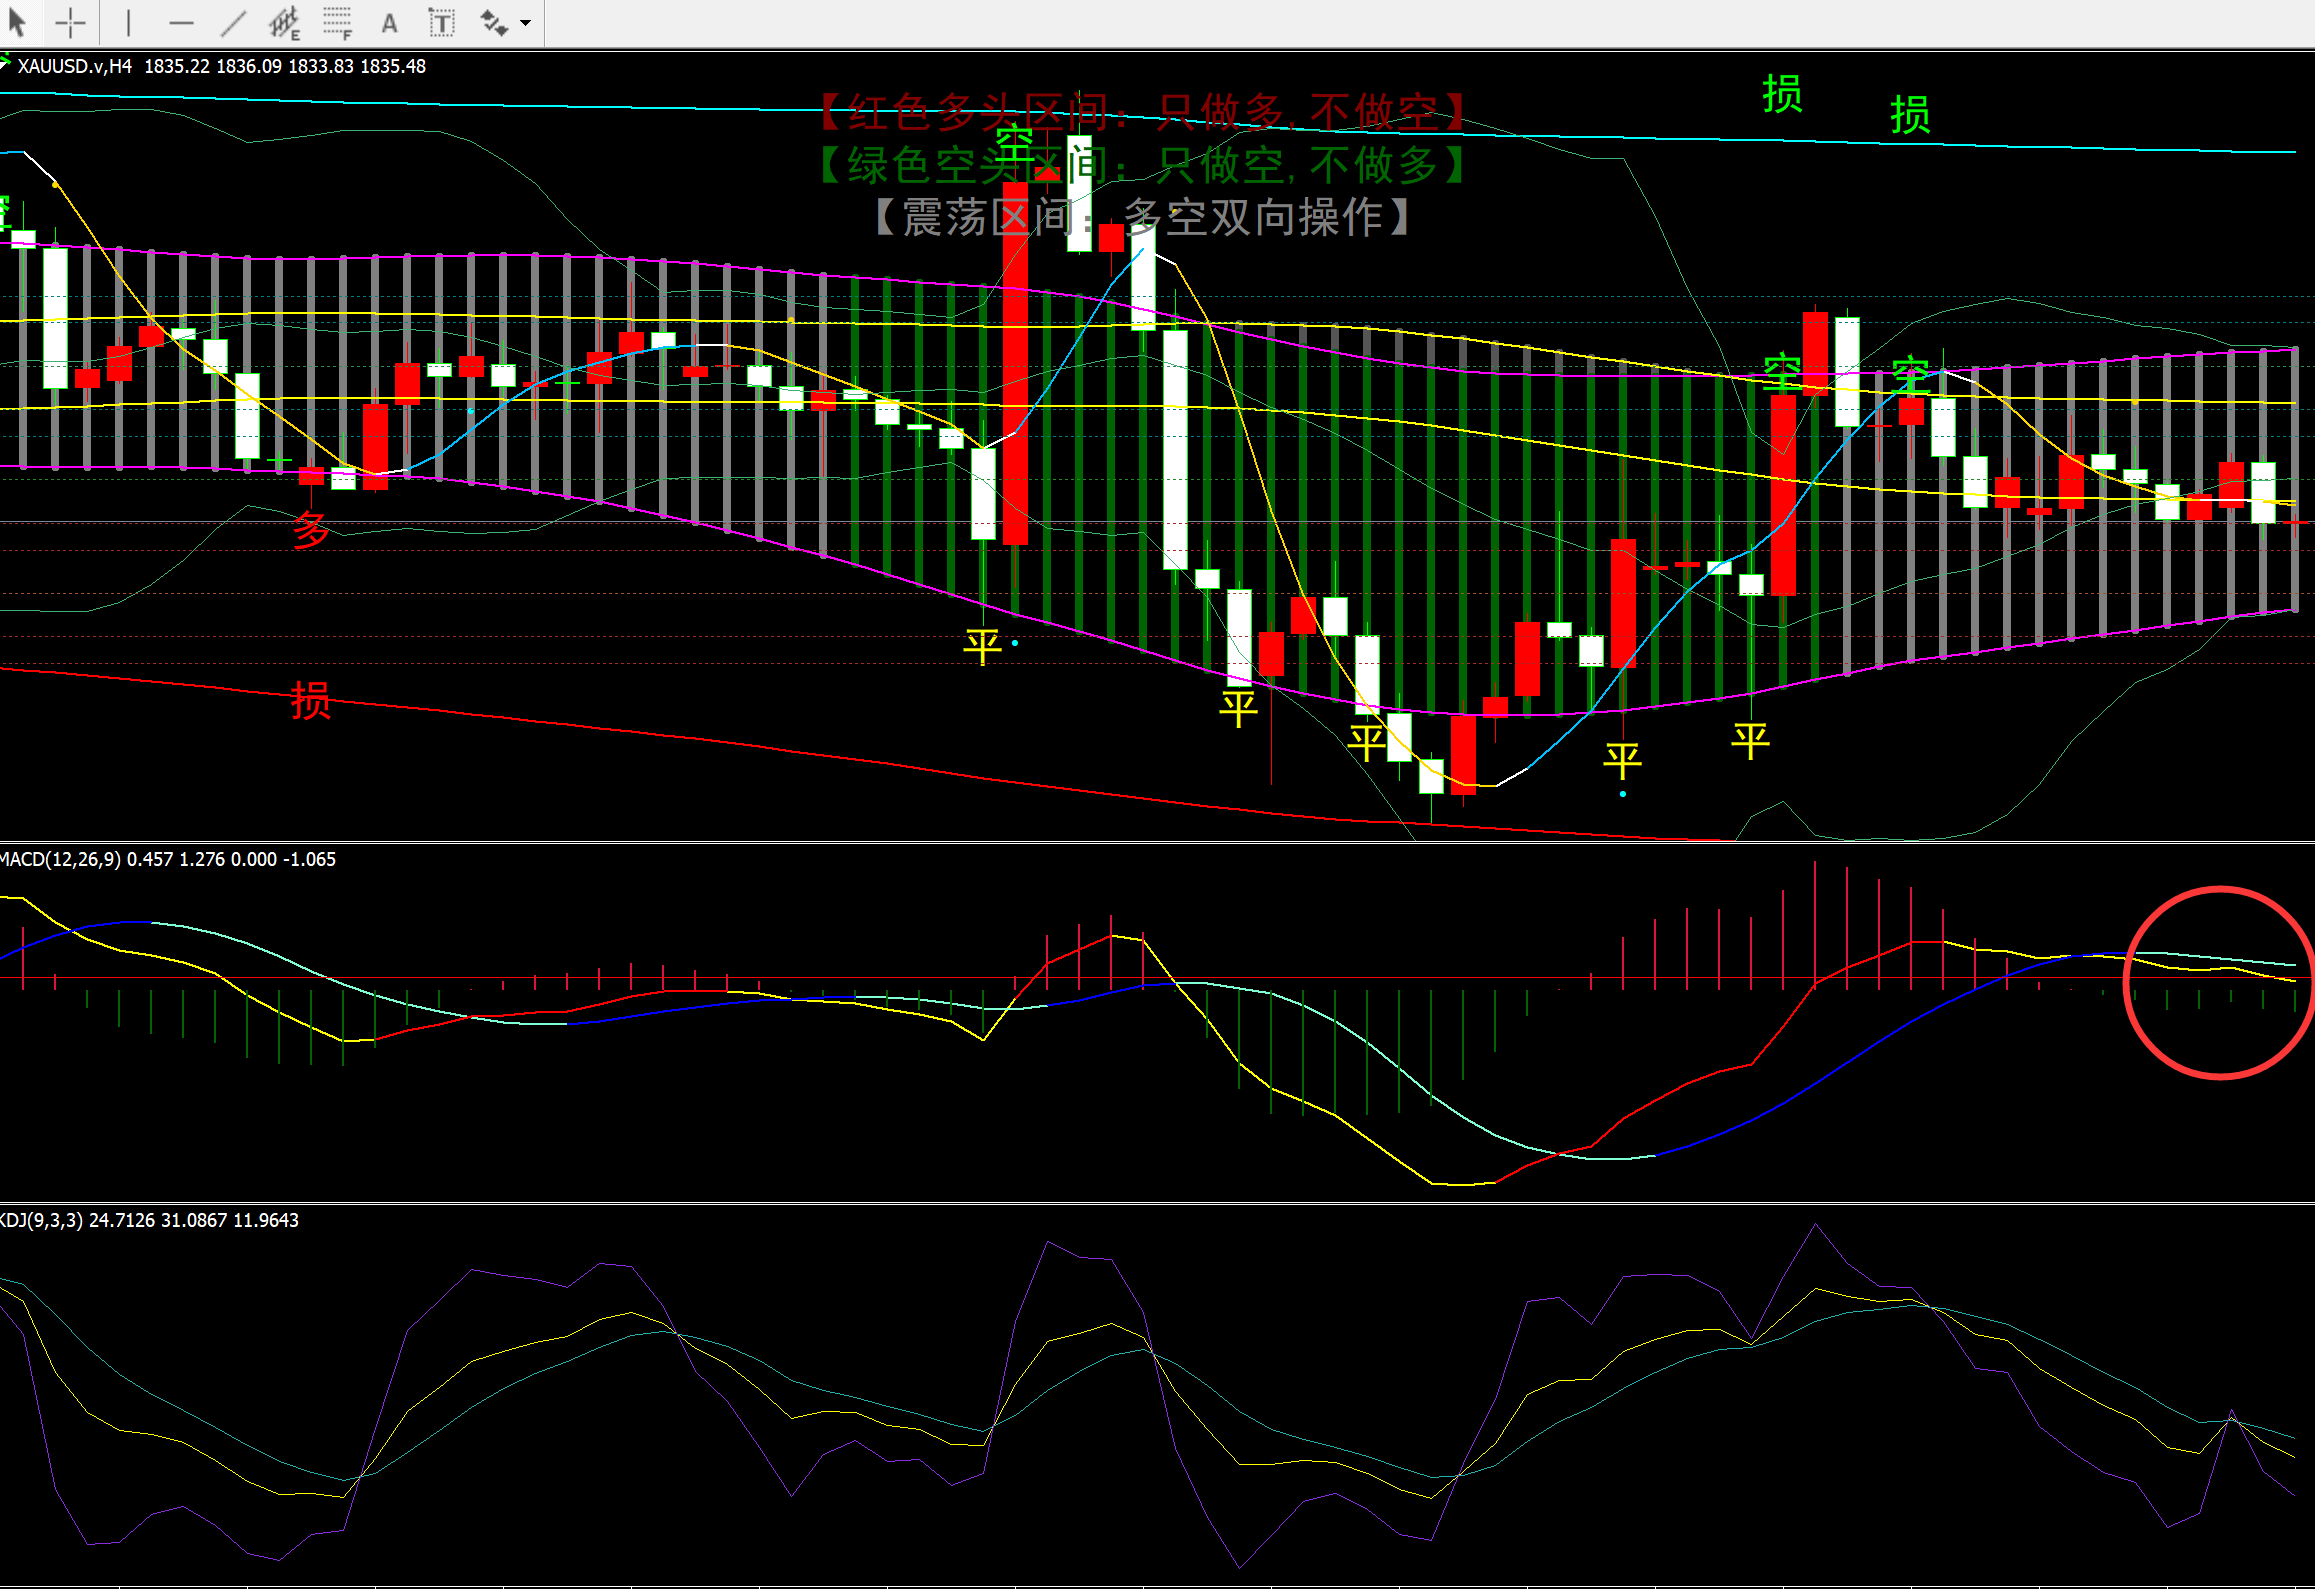Image resolution: width=2315 pixels, height=1589 pixels.
Task: Click the red 多 marker on chart
Action: (310, 530)
